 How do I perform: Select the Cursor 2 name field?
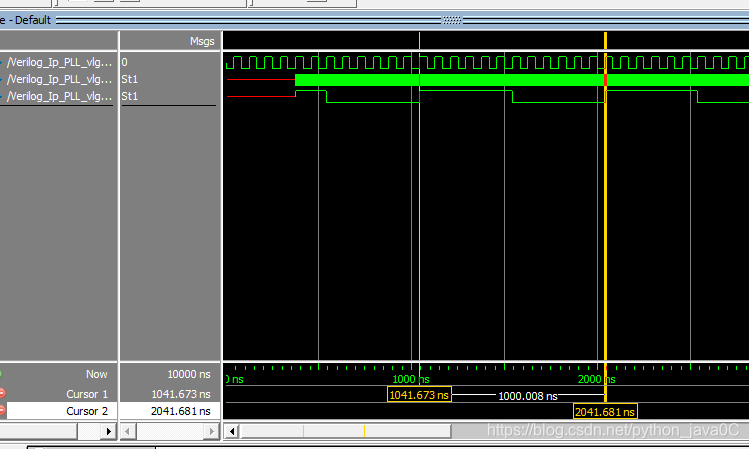point(62,411)
